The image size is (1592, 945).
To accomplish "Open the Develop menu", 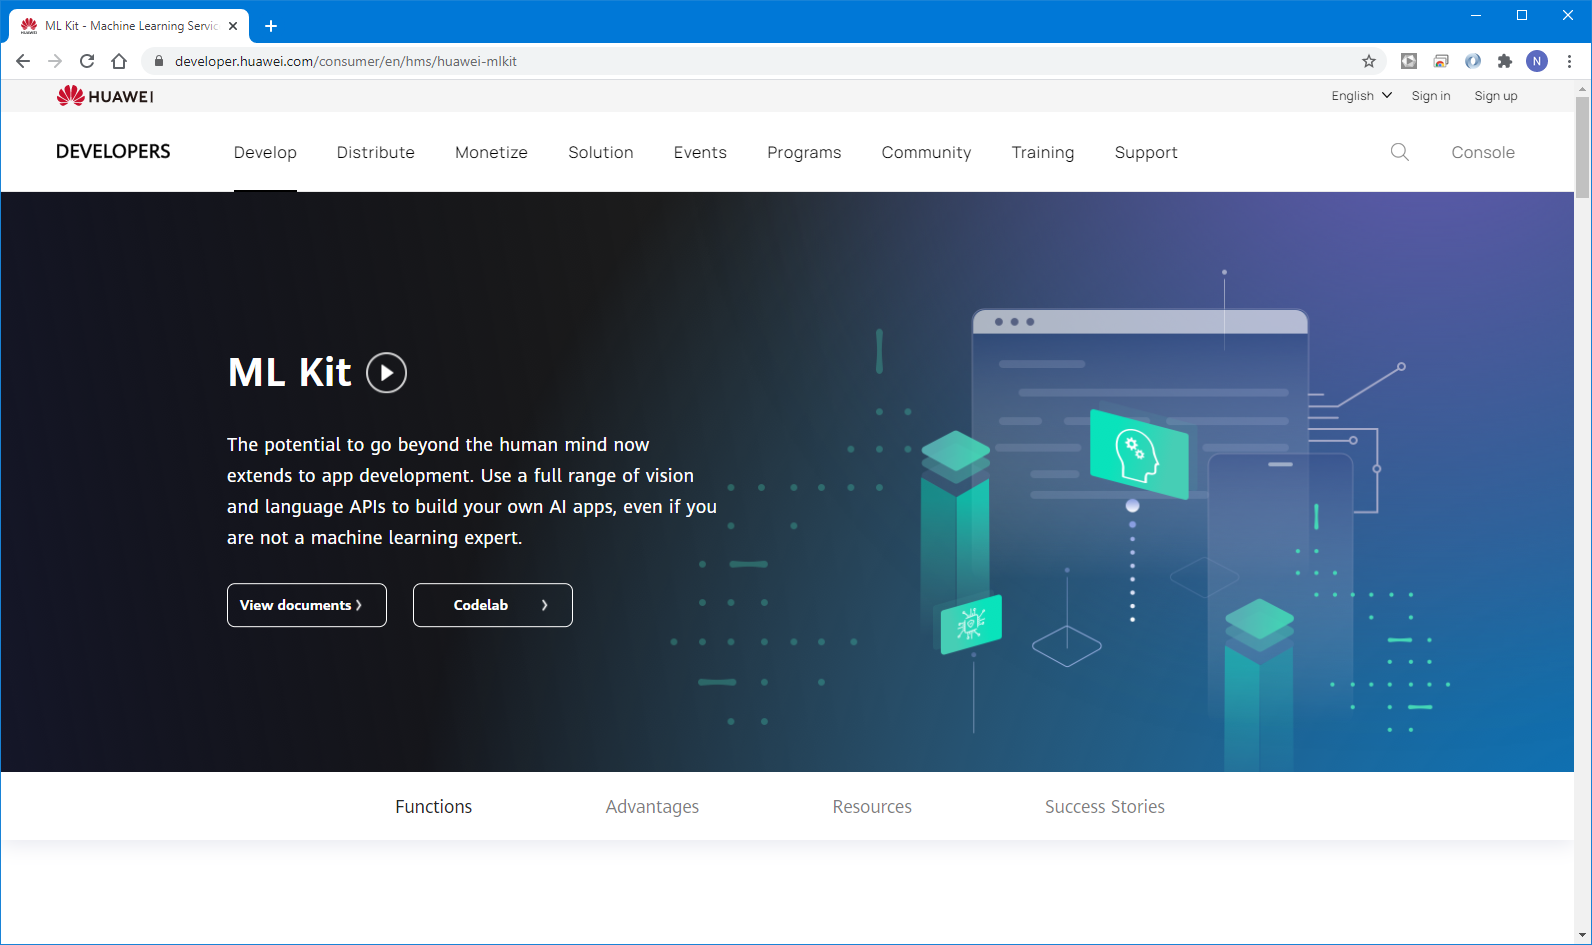I will [x=265, y=152].
